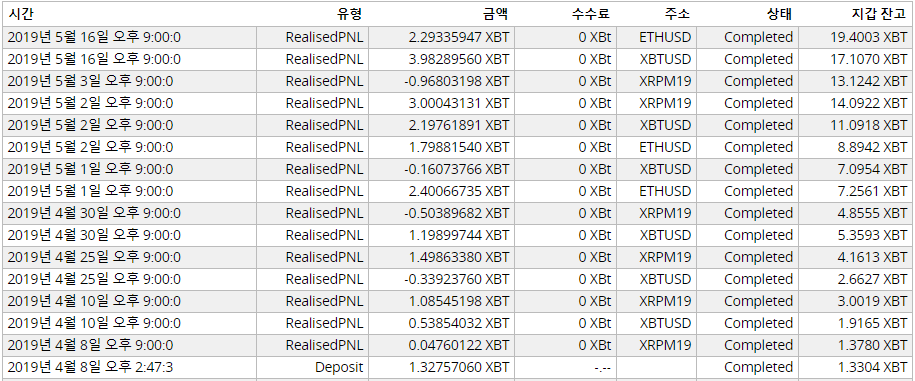
Task: Click wallet balance 8.8942 XBT
Action: (872, 148)
